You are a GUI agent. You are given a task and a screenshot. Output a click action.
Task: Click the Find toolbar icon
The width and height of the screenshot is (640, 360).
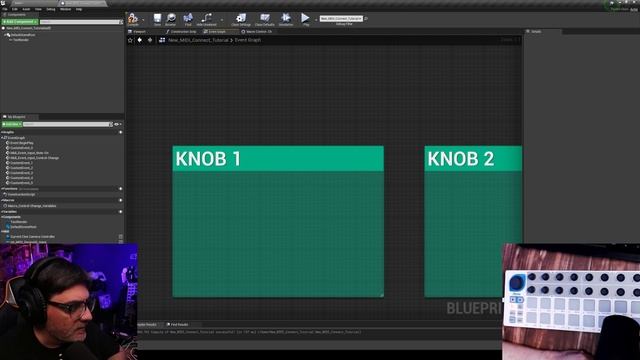pyautogui.click(x=188, y=19)
